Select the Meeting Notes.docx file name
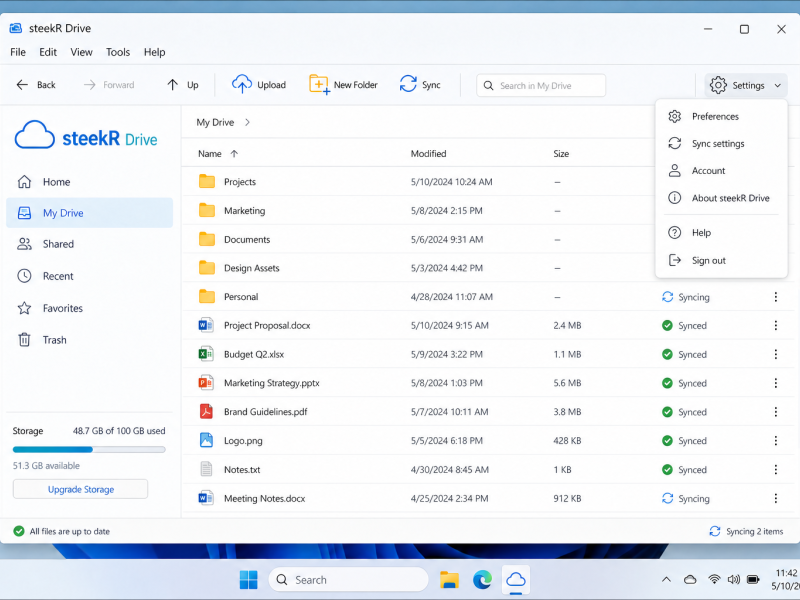This screenshot has height=600, width=800. tap(264, 498)
